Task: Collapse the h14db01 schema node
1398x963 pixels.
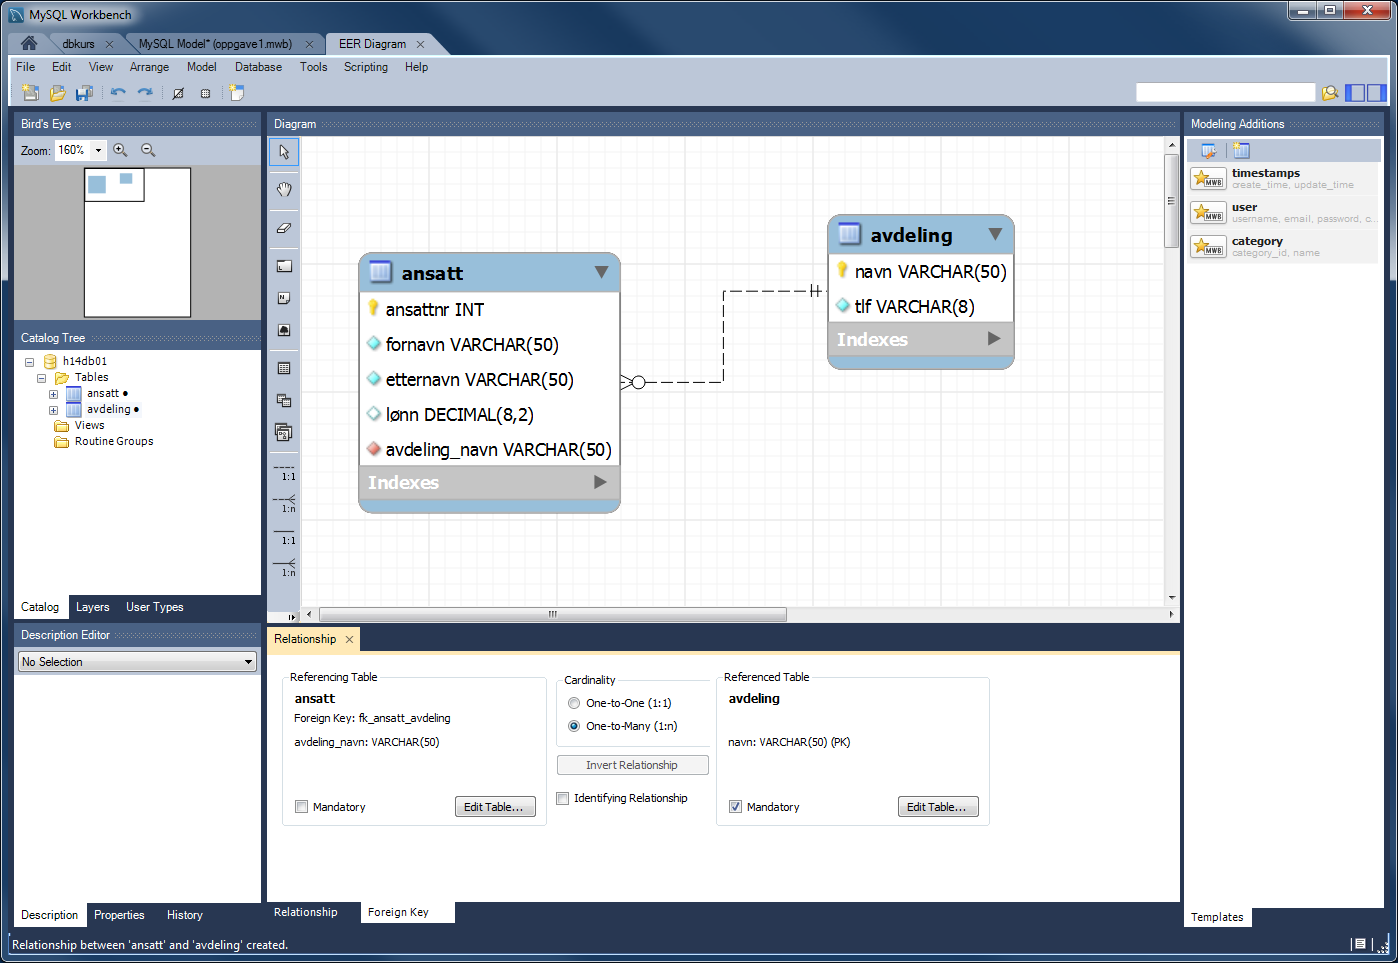Action: (x=29, y=362)
